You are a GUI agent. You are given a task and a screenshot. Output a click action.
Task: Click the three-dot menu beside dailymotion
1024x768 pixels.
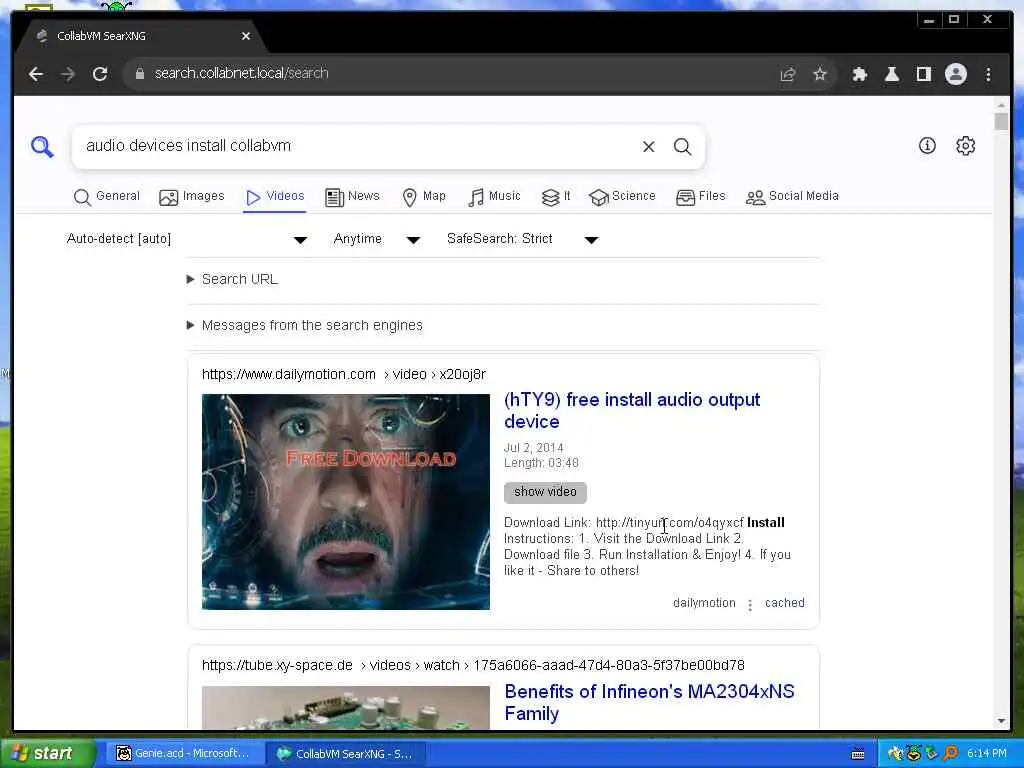(750, 605)
